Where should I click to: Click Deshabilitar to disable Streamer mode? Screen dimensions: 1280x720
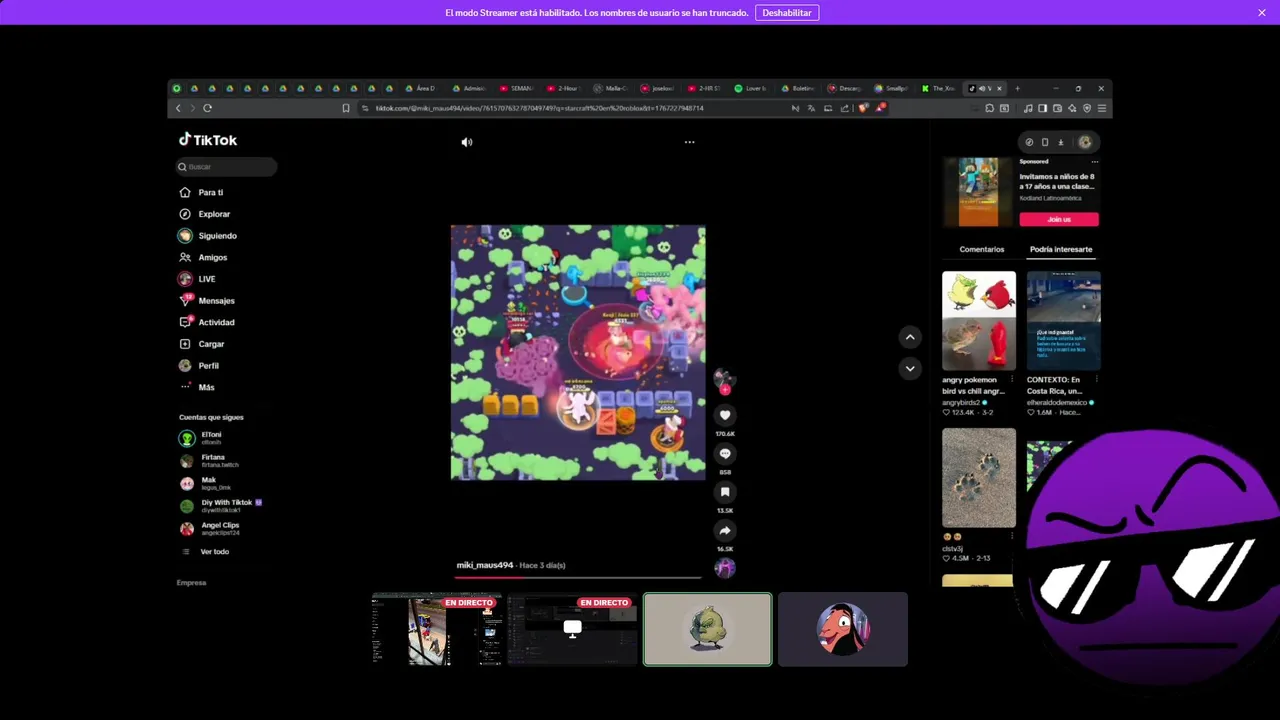click(x=787, y=13)
